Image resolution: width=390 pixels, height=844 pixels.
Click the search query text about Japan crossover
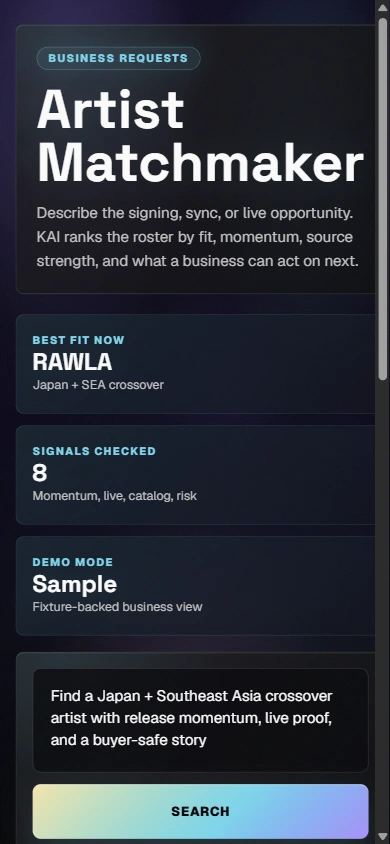click(x=192, y=718)
